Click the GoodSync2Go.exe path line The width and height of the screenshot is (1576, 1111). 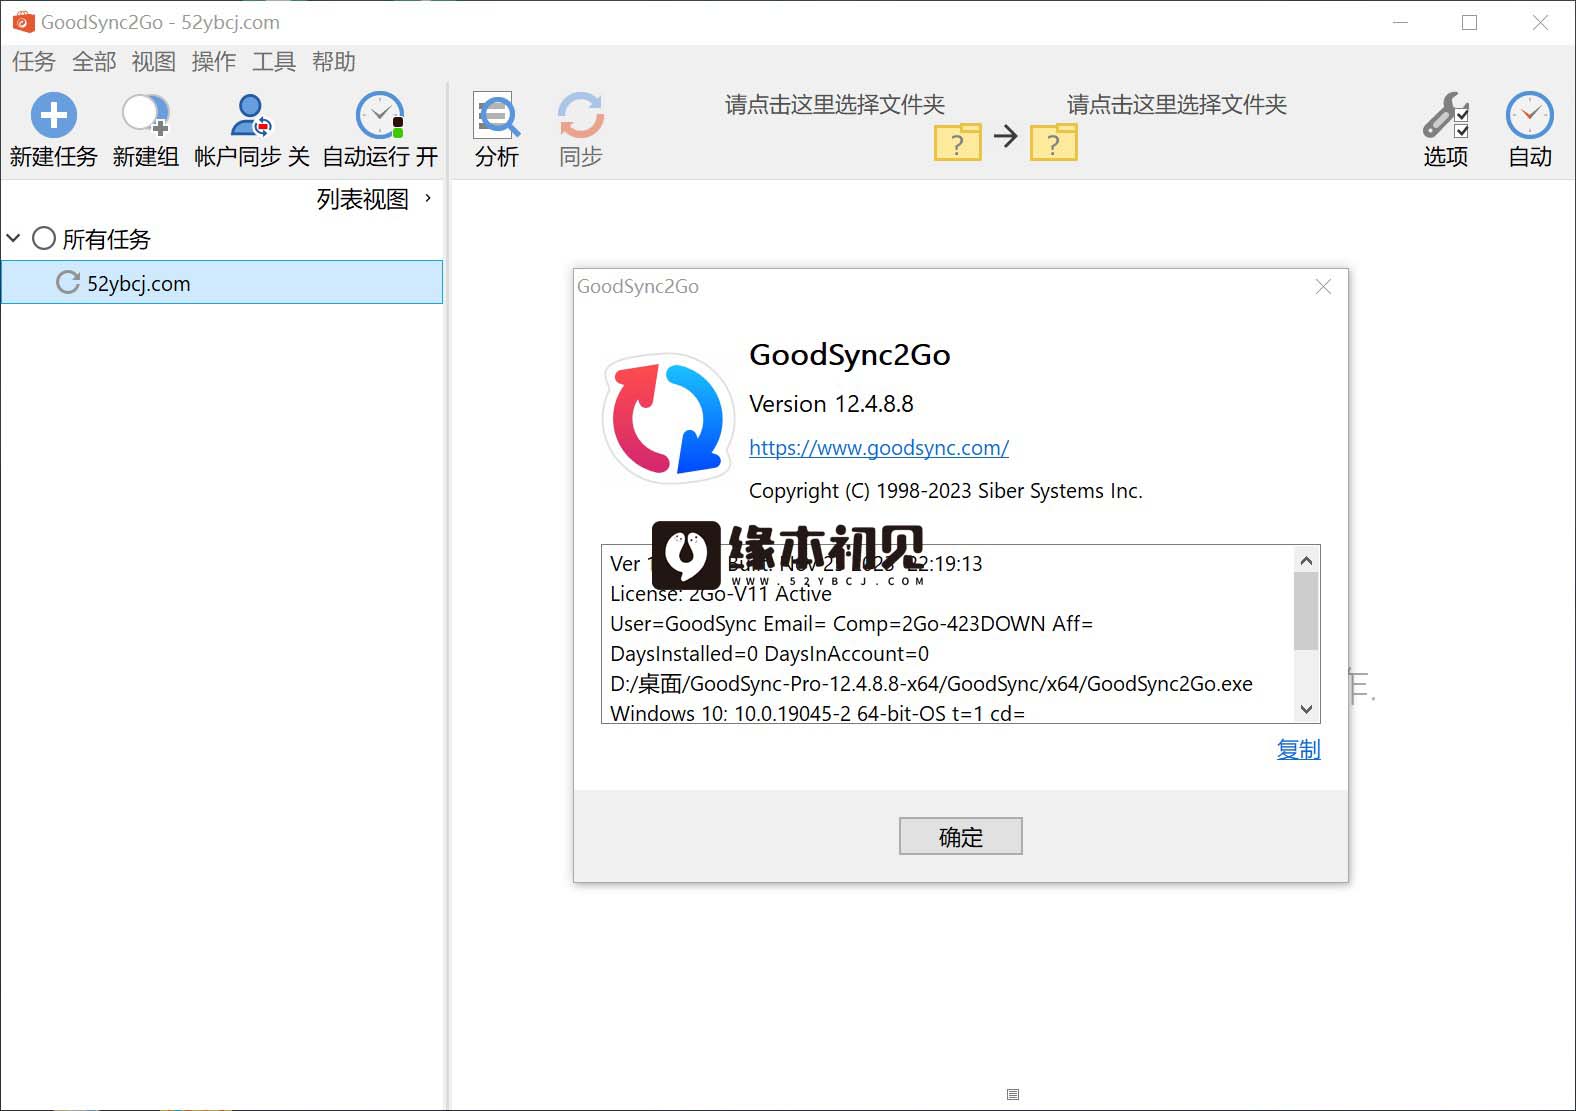pyautogui.click(x=931, y=684)
